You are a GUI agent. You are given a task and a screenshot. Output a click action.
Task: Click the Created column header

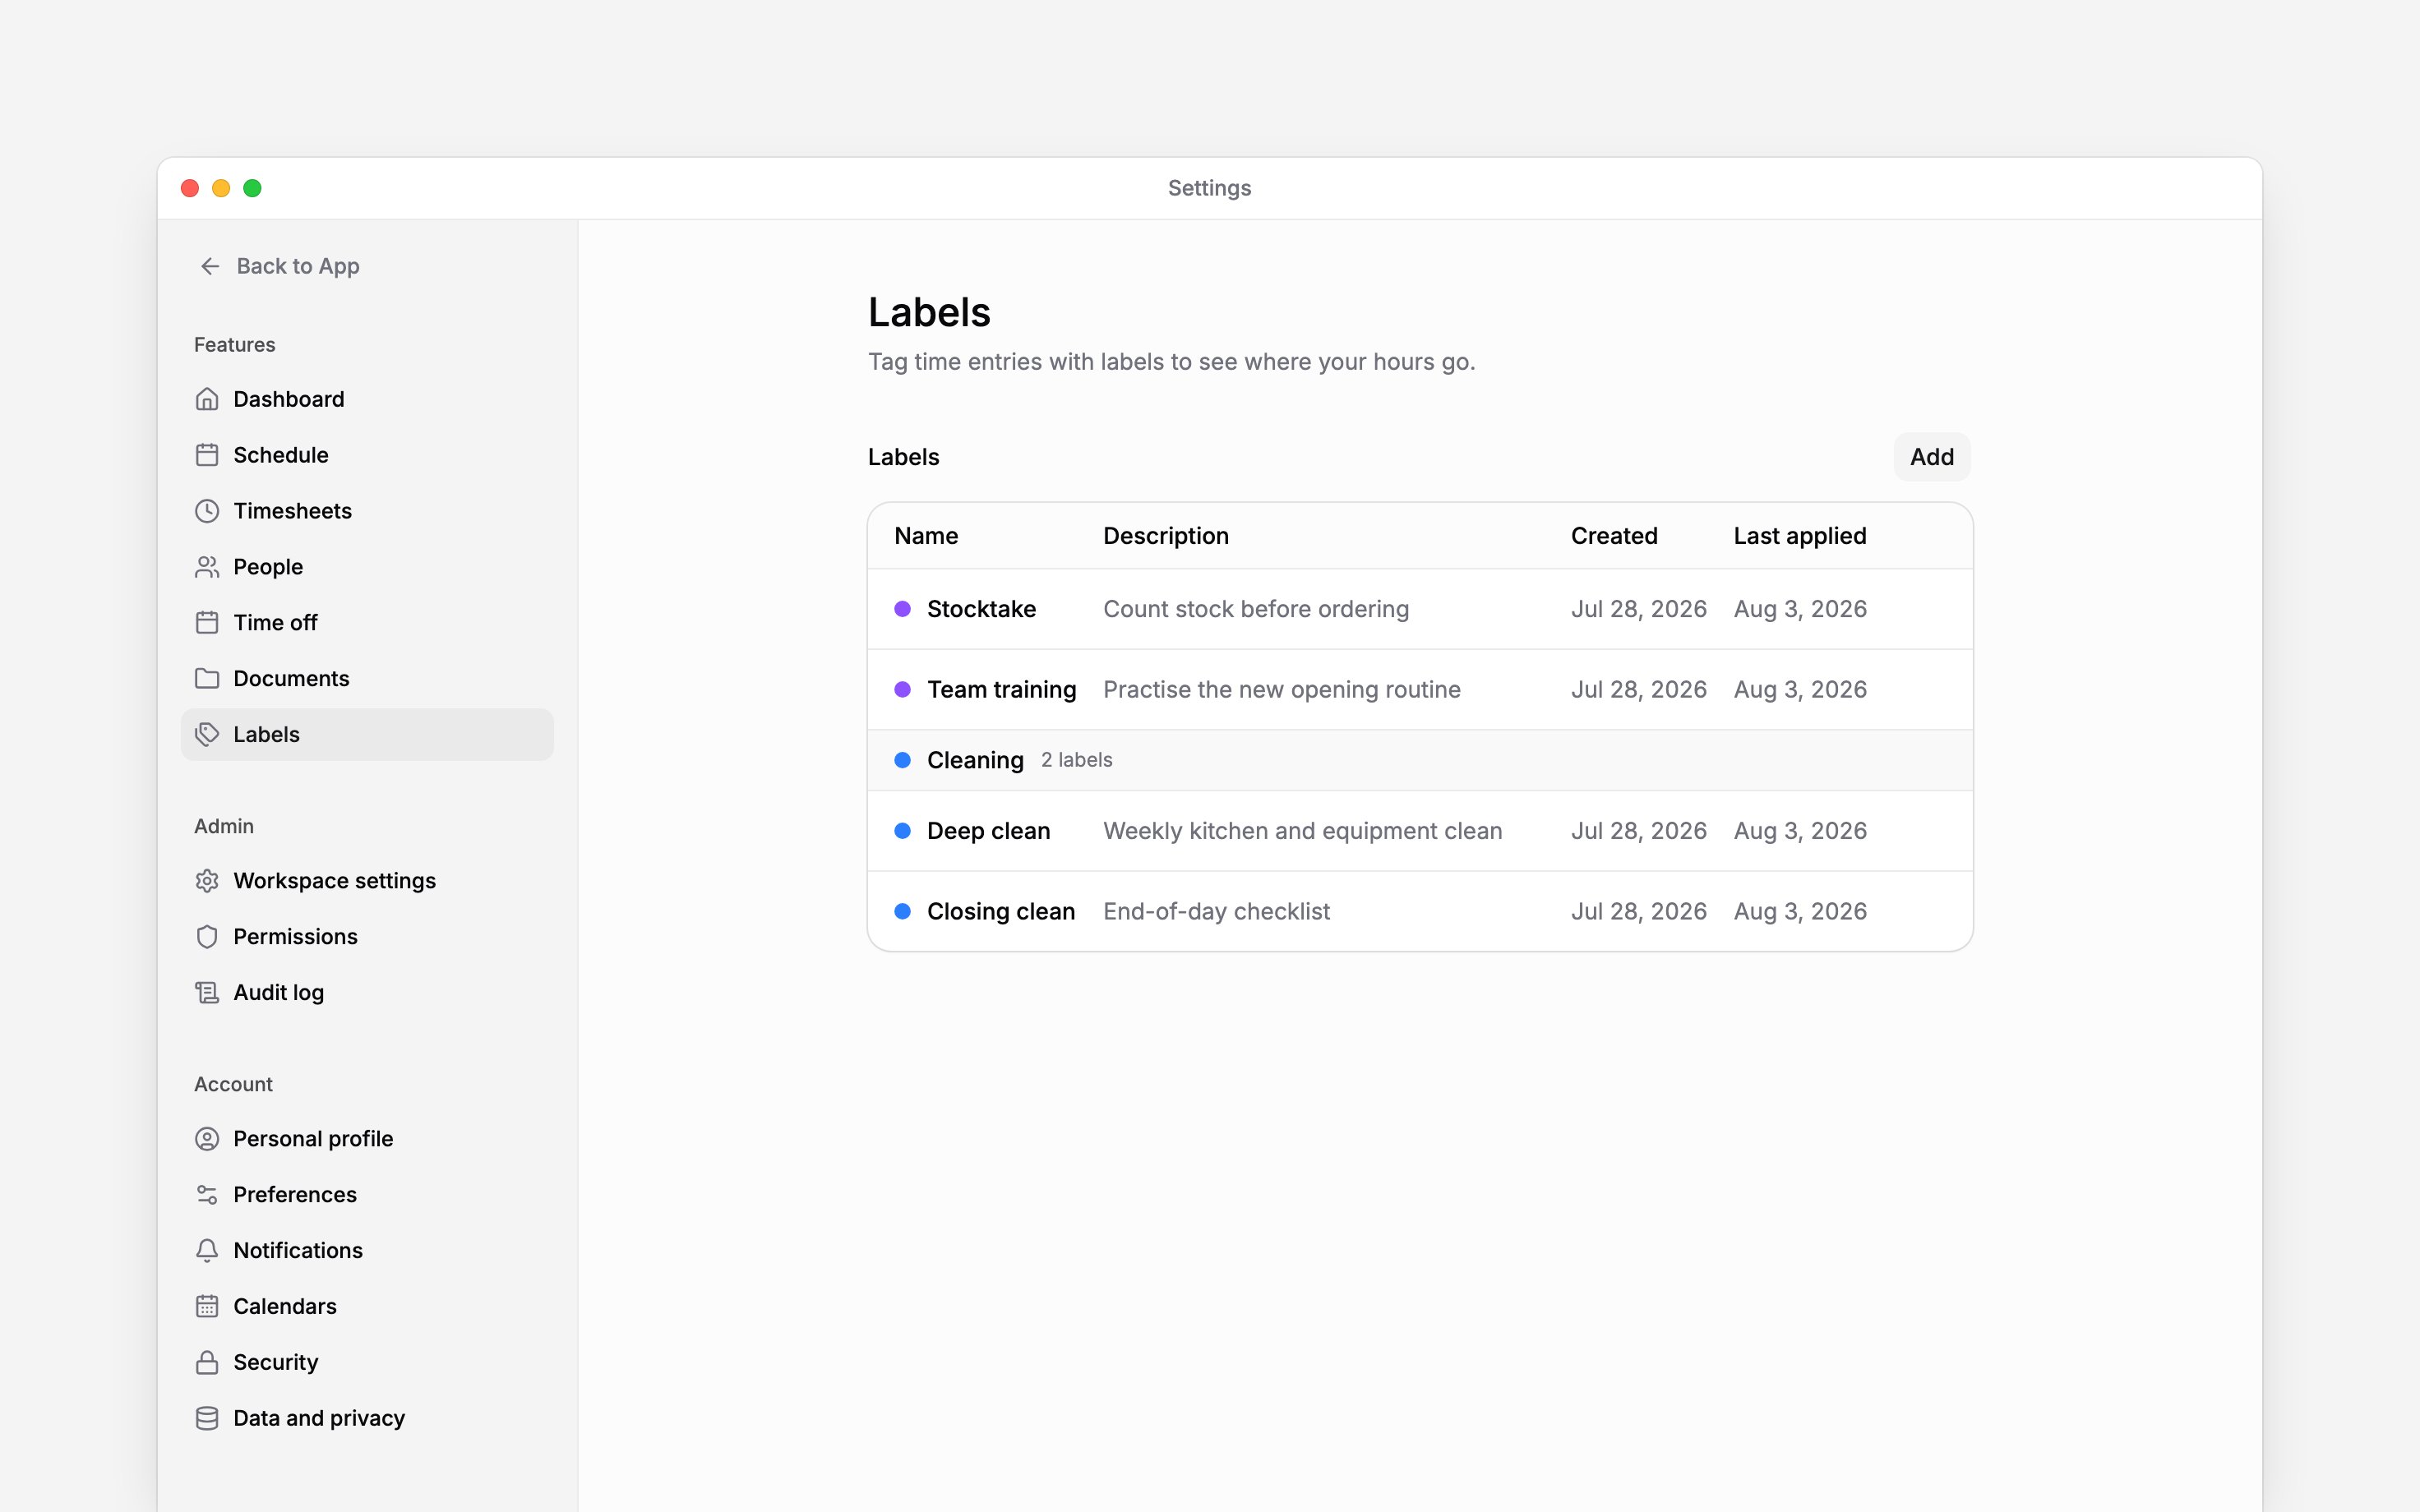point(1613,536)
